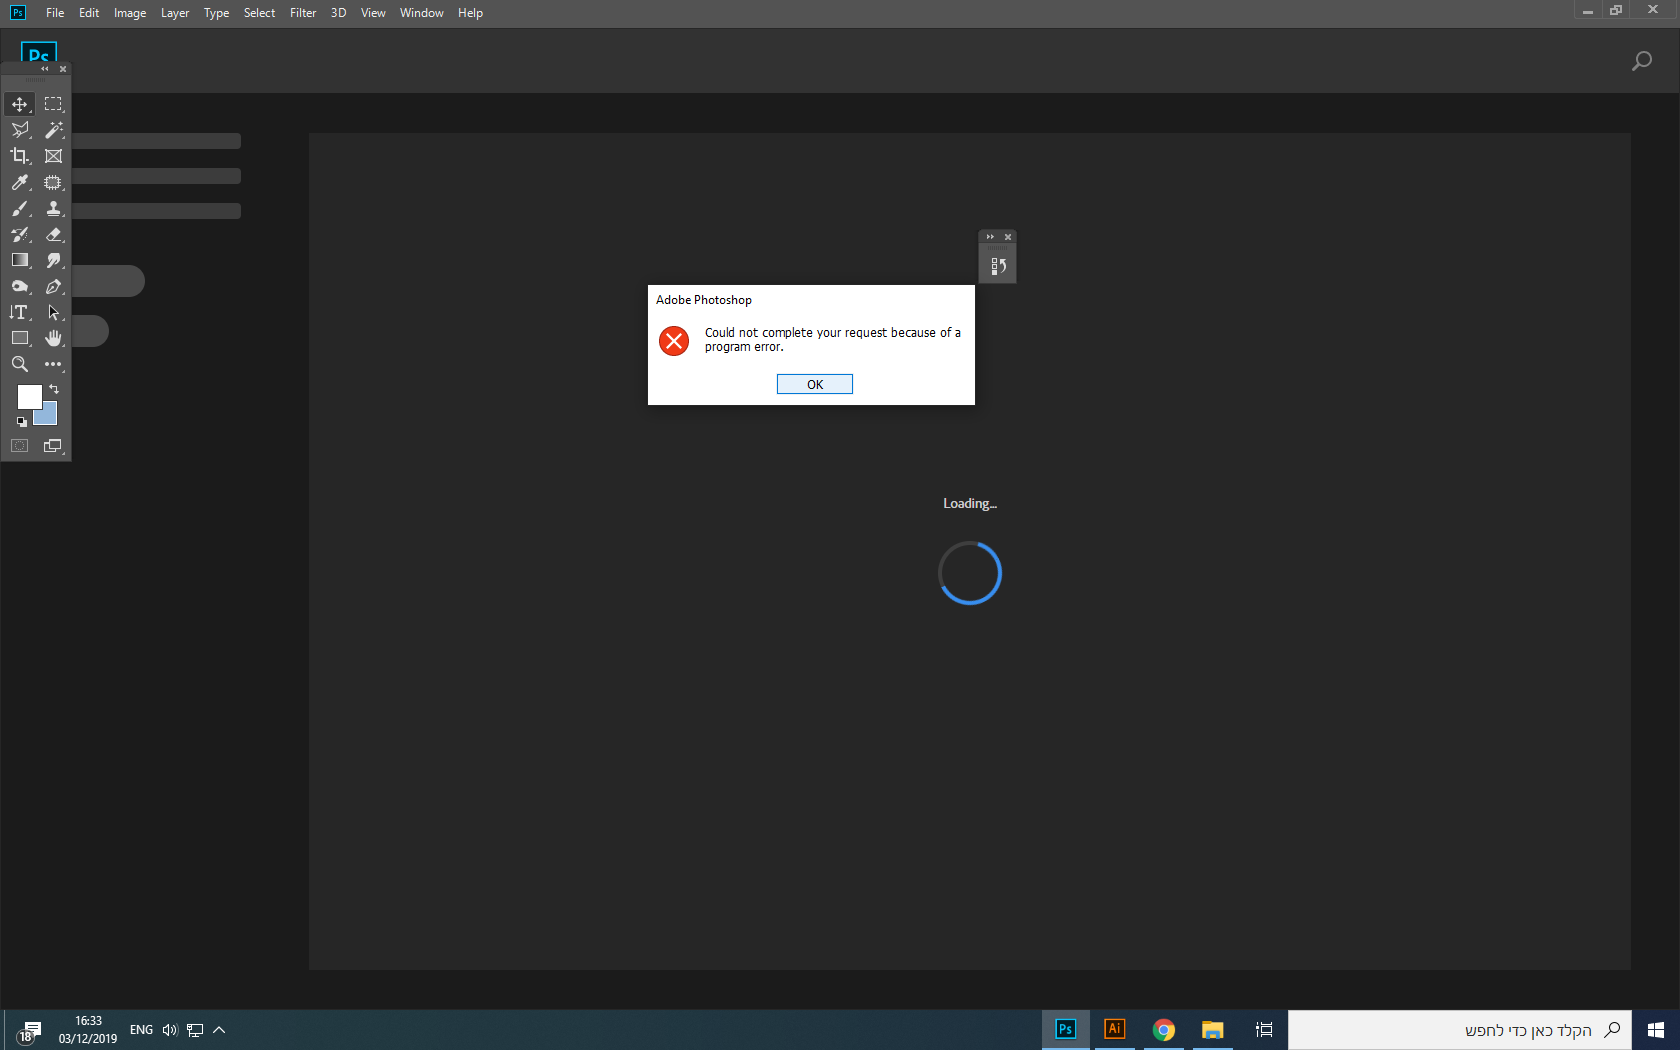Screen dimensions: 1680x1050
Task: Open the Type menu
Action: (216, 13)
